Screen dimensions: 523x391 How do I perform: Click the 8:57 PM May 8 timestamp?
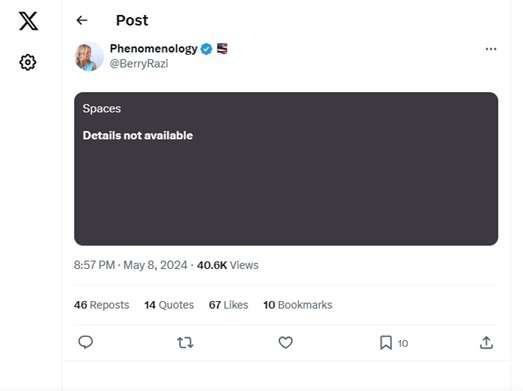[x=130, y=265]
